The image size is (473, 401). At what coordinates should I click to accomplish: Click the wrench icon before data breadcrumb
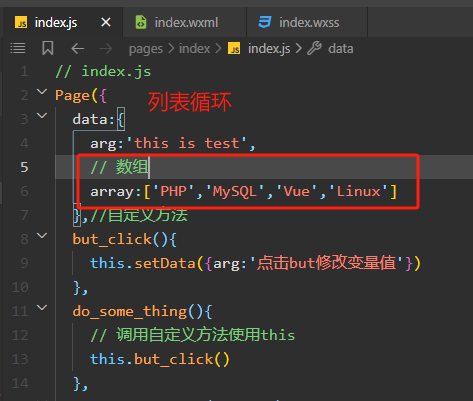click(x=314, y=48)
